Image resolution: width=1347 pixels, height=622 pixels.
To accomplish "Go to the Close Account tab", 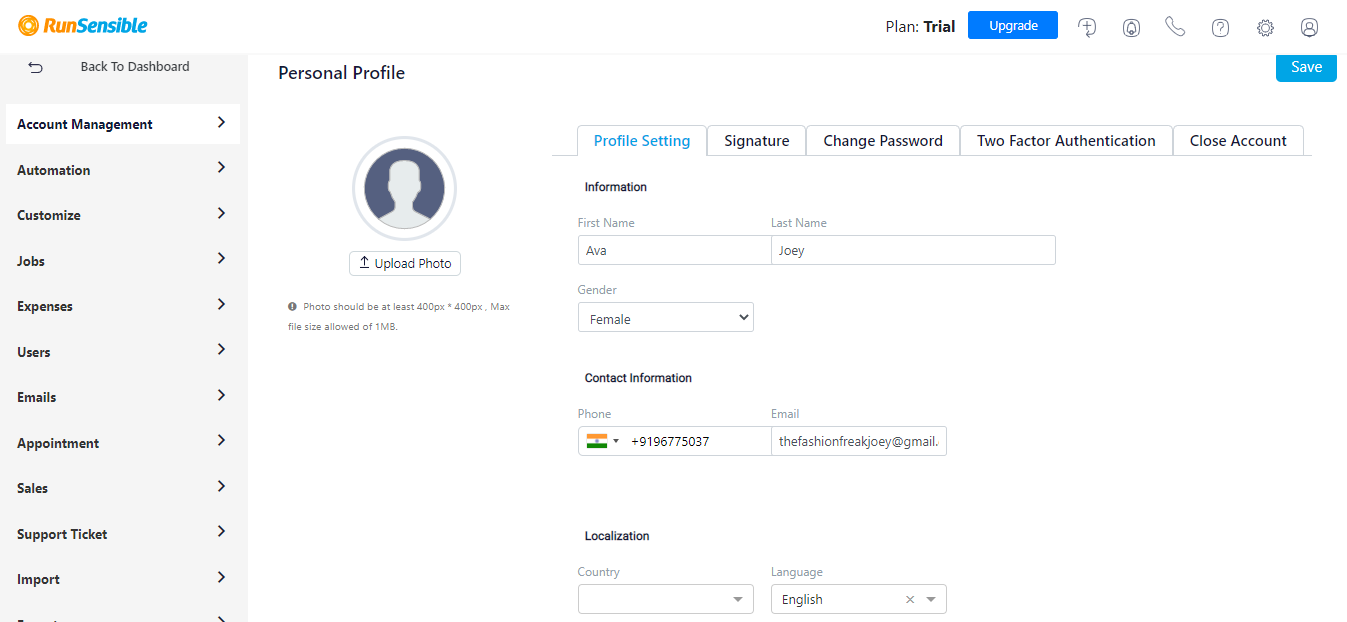I will [x=1238, y=141].
